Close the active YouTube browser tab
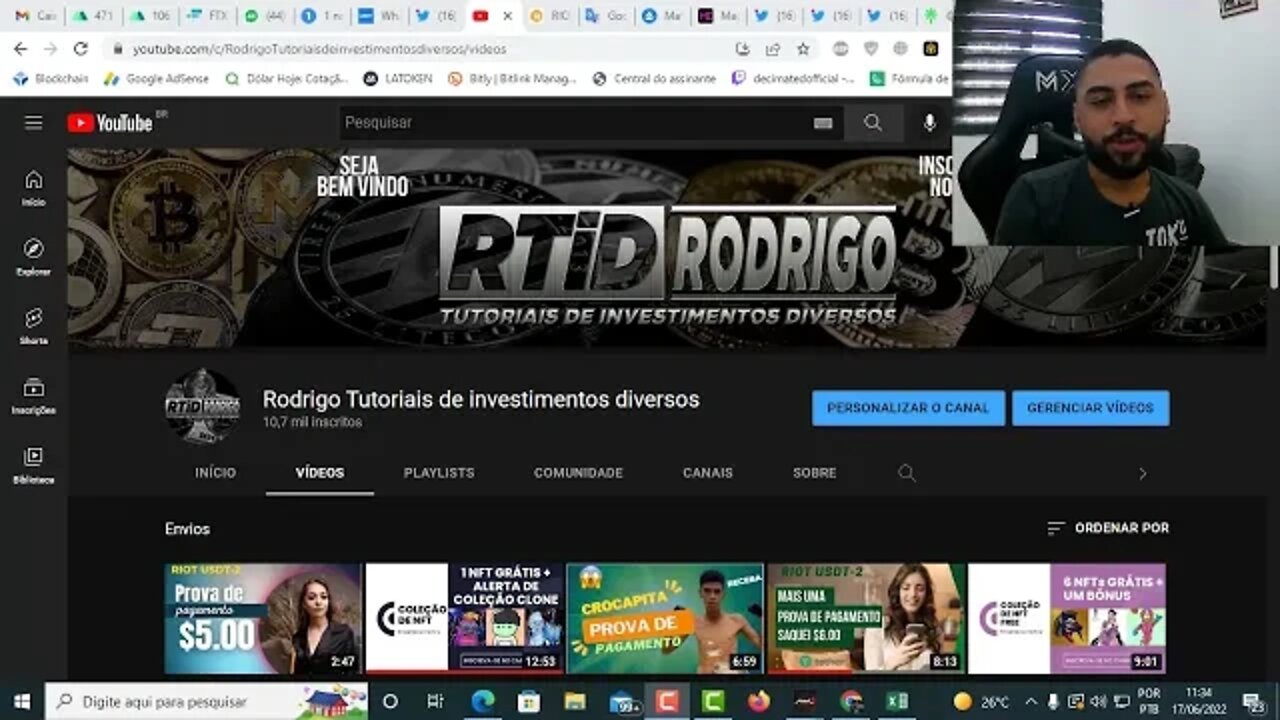Viewport: 1280px width, 720px height. (508, 16)
